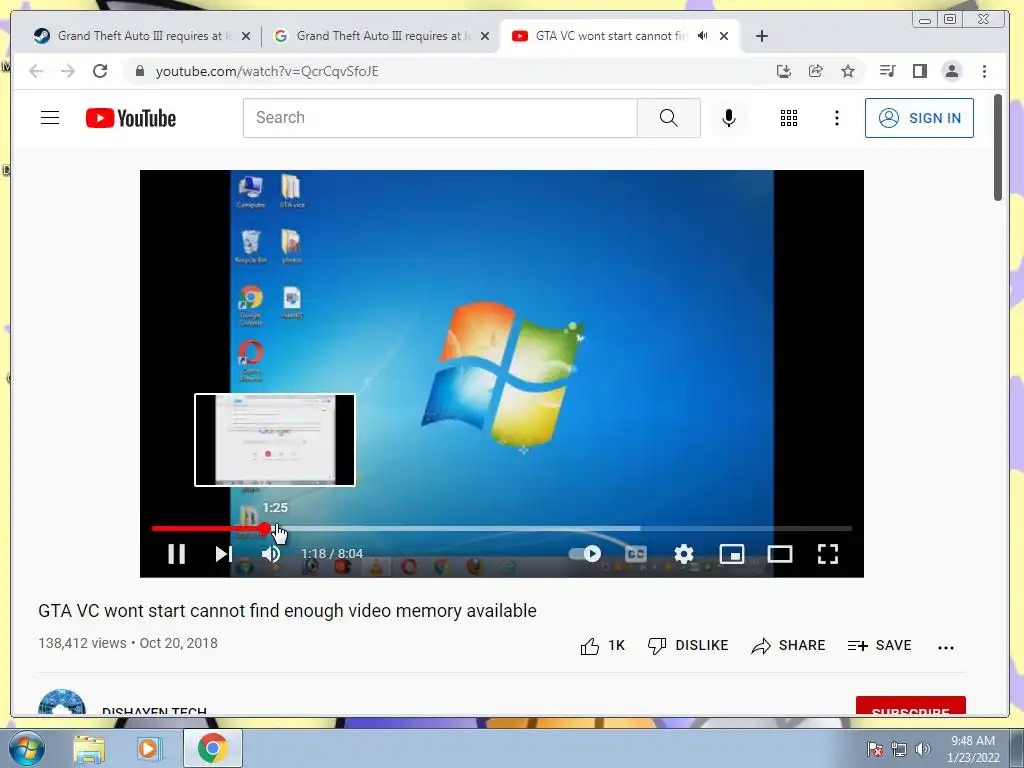Viewport: 1024px width, 768px height.
Task: Open video player settings gear
Action: coord(684,554)
